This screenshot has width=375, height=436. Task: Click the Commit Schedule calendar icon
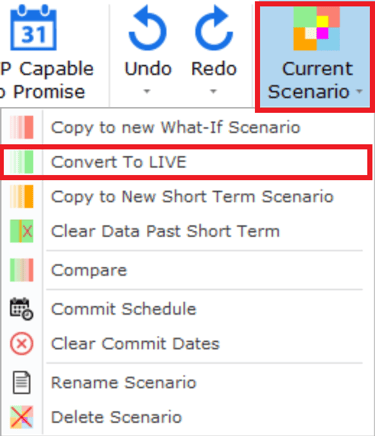(x=22, y=309)
